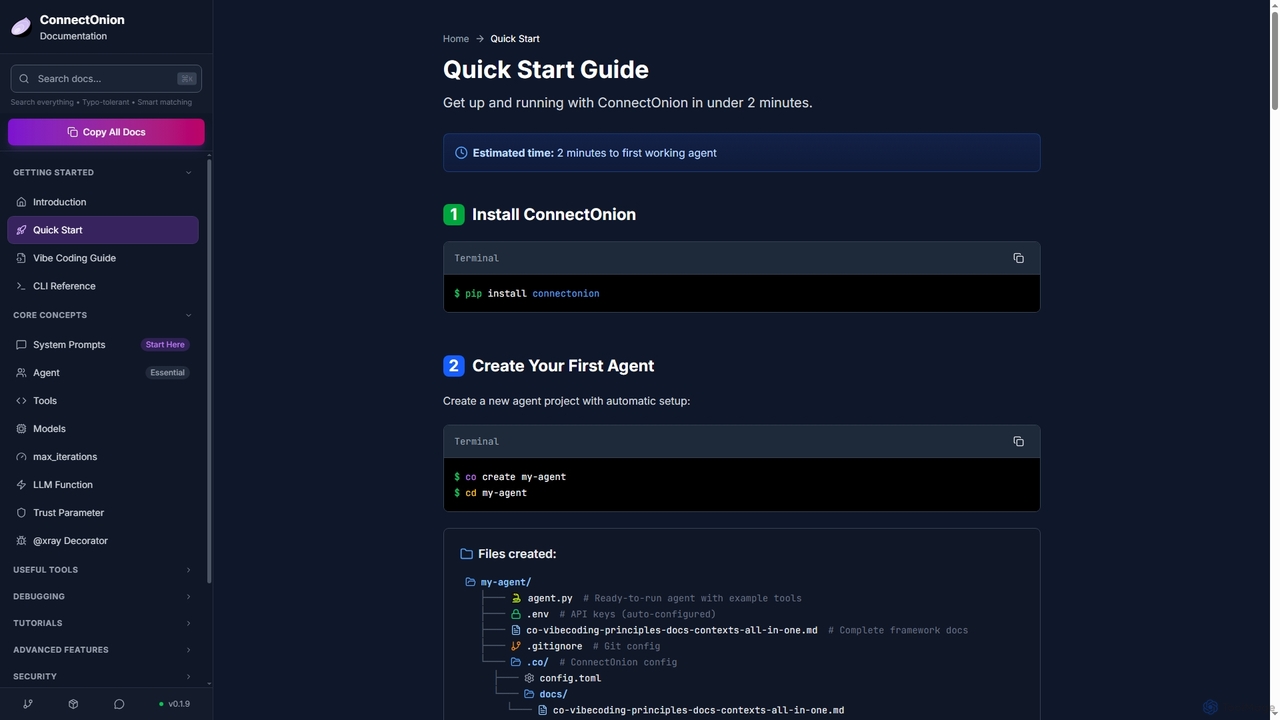The width and height of the screenshot is (1280, 720).
Task: Go to the Trust Parameter page
Action: [x=103, y=513]
